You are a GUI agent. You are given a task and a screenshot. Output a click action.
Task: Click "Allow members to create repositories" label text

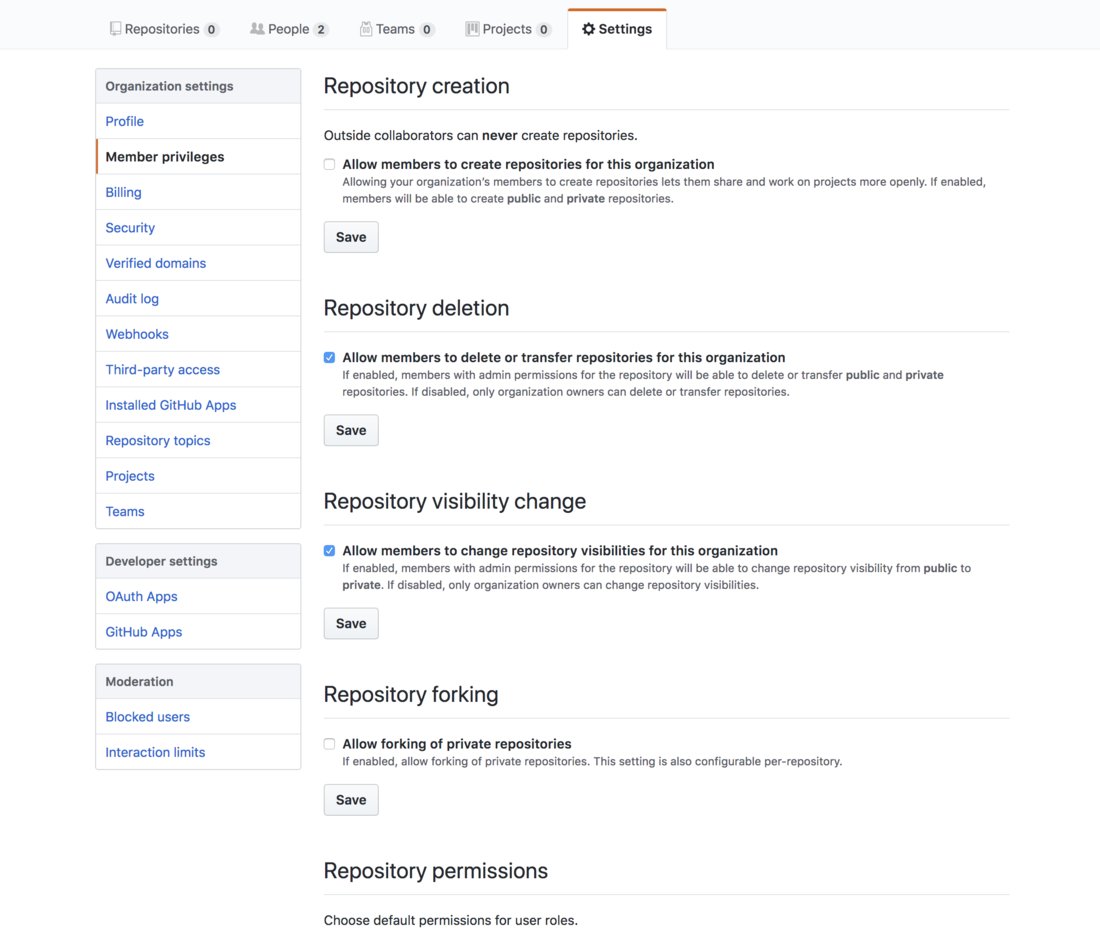(x=528, y=164)
